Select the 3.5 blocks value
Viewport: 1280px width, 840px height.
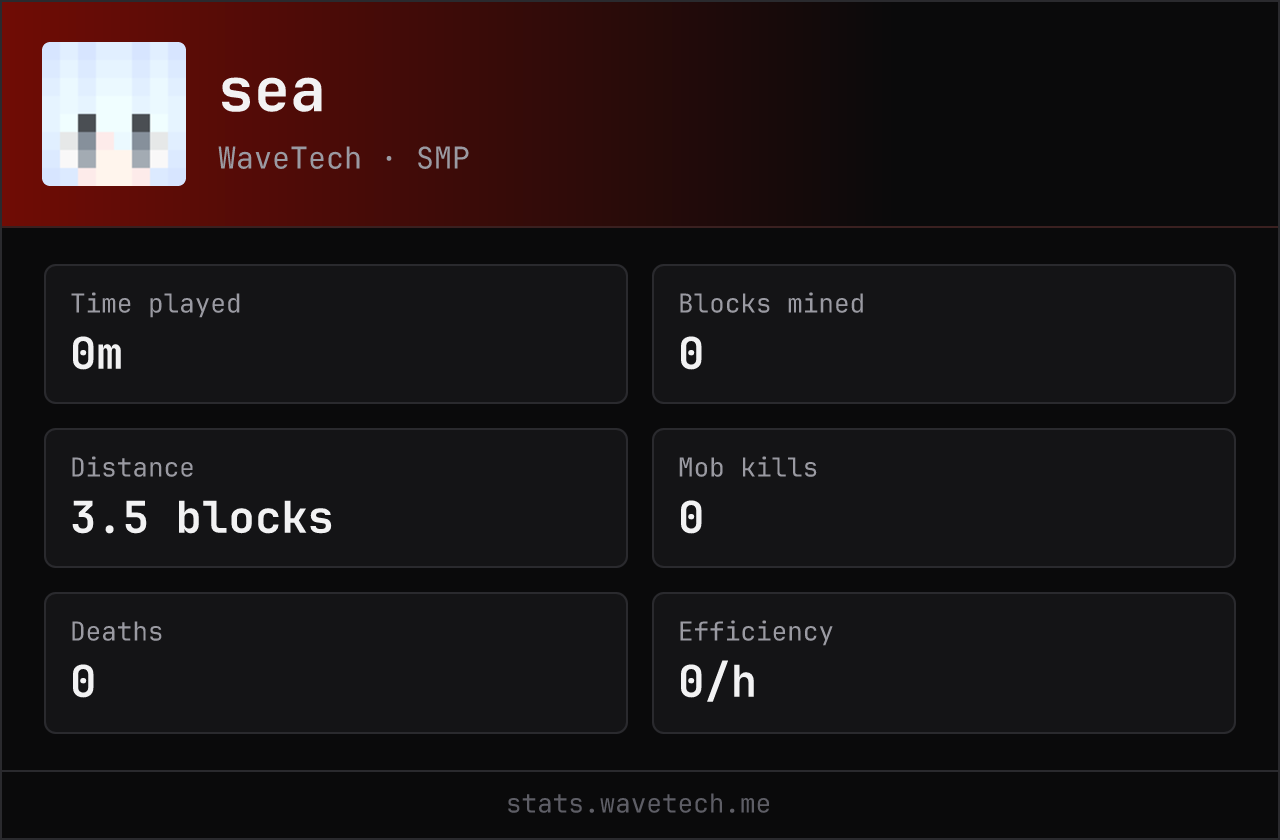pyautogui.click(x=202, y=518)
